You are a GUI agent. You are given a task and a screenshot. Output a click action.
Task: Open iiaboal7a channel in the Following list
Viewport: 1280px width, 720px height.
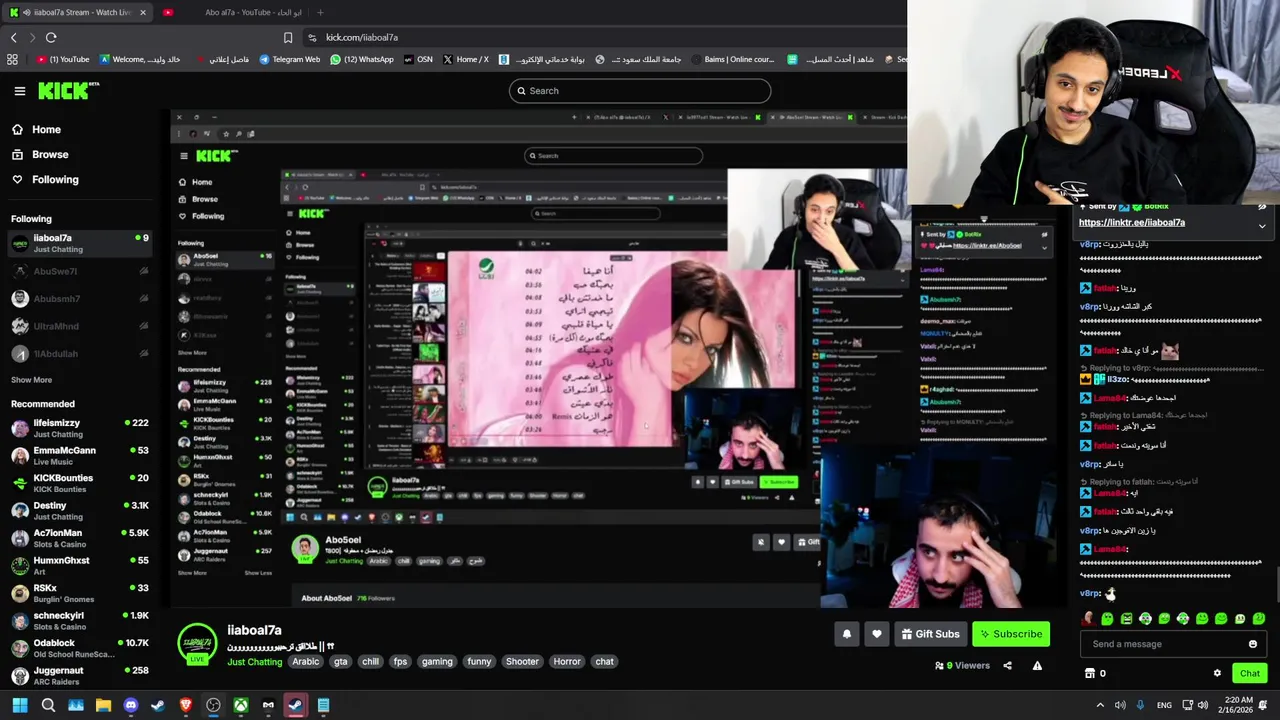78,243
